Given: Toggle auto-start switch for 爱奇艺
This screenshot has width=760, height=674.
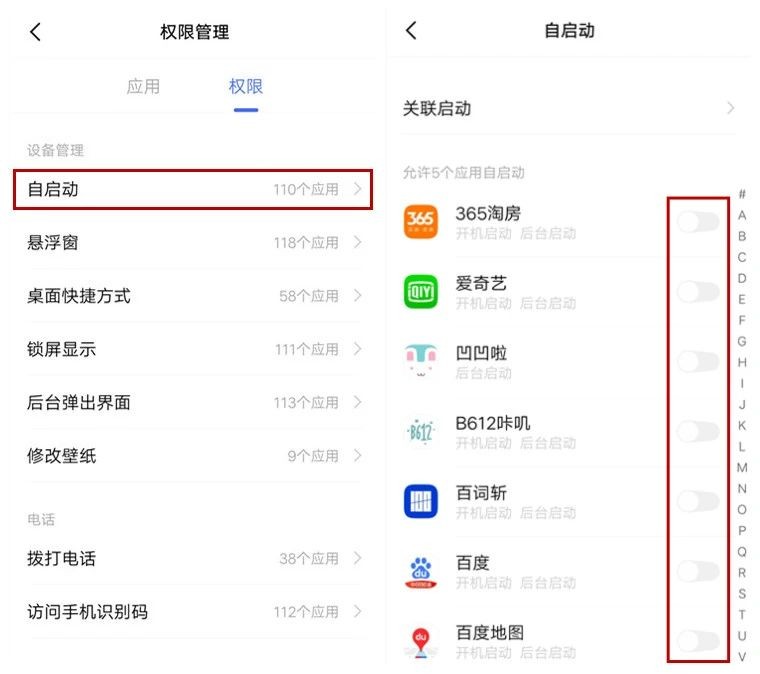Looking at the screenshot, I should [698, 292].
